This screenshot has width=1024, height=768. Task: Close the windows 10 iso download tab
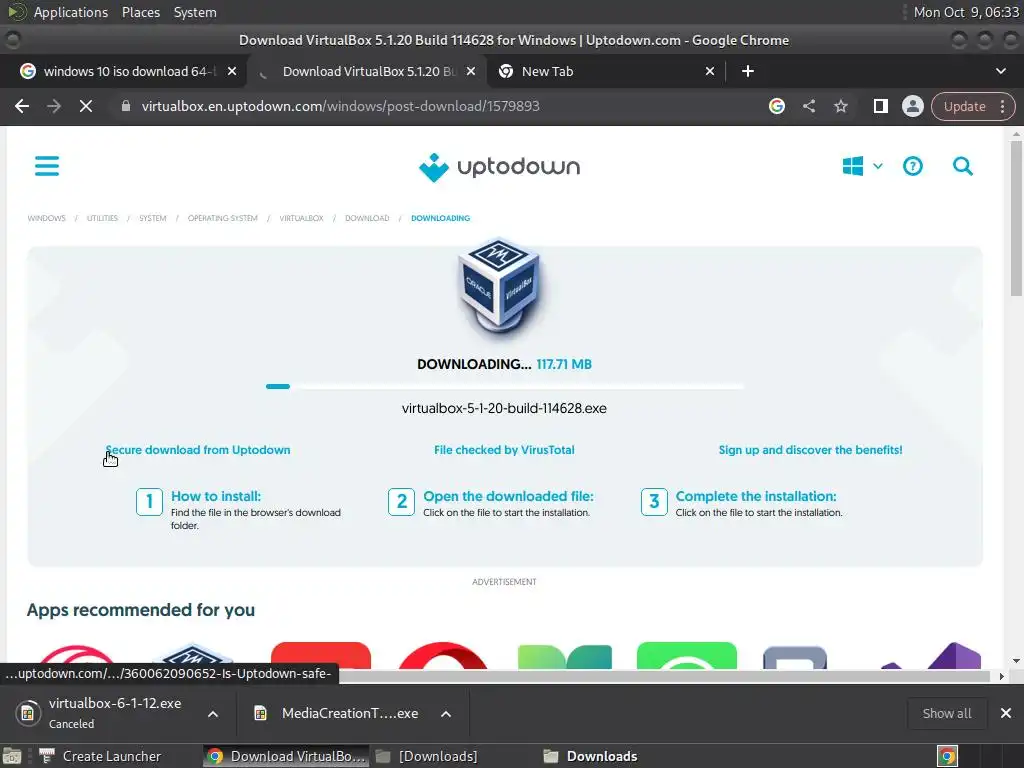(232, 71)
